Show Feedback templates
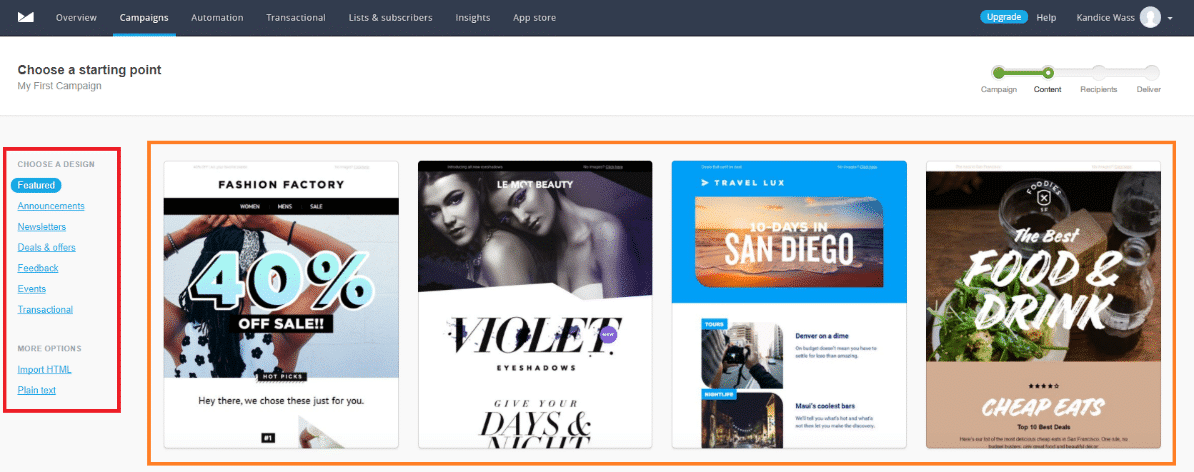The width and height of the screenshot is (1194, 472). click(38, 268)
